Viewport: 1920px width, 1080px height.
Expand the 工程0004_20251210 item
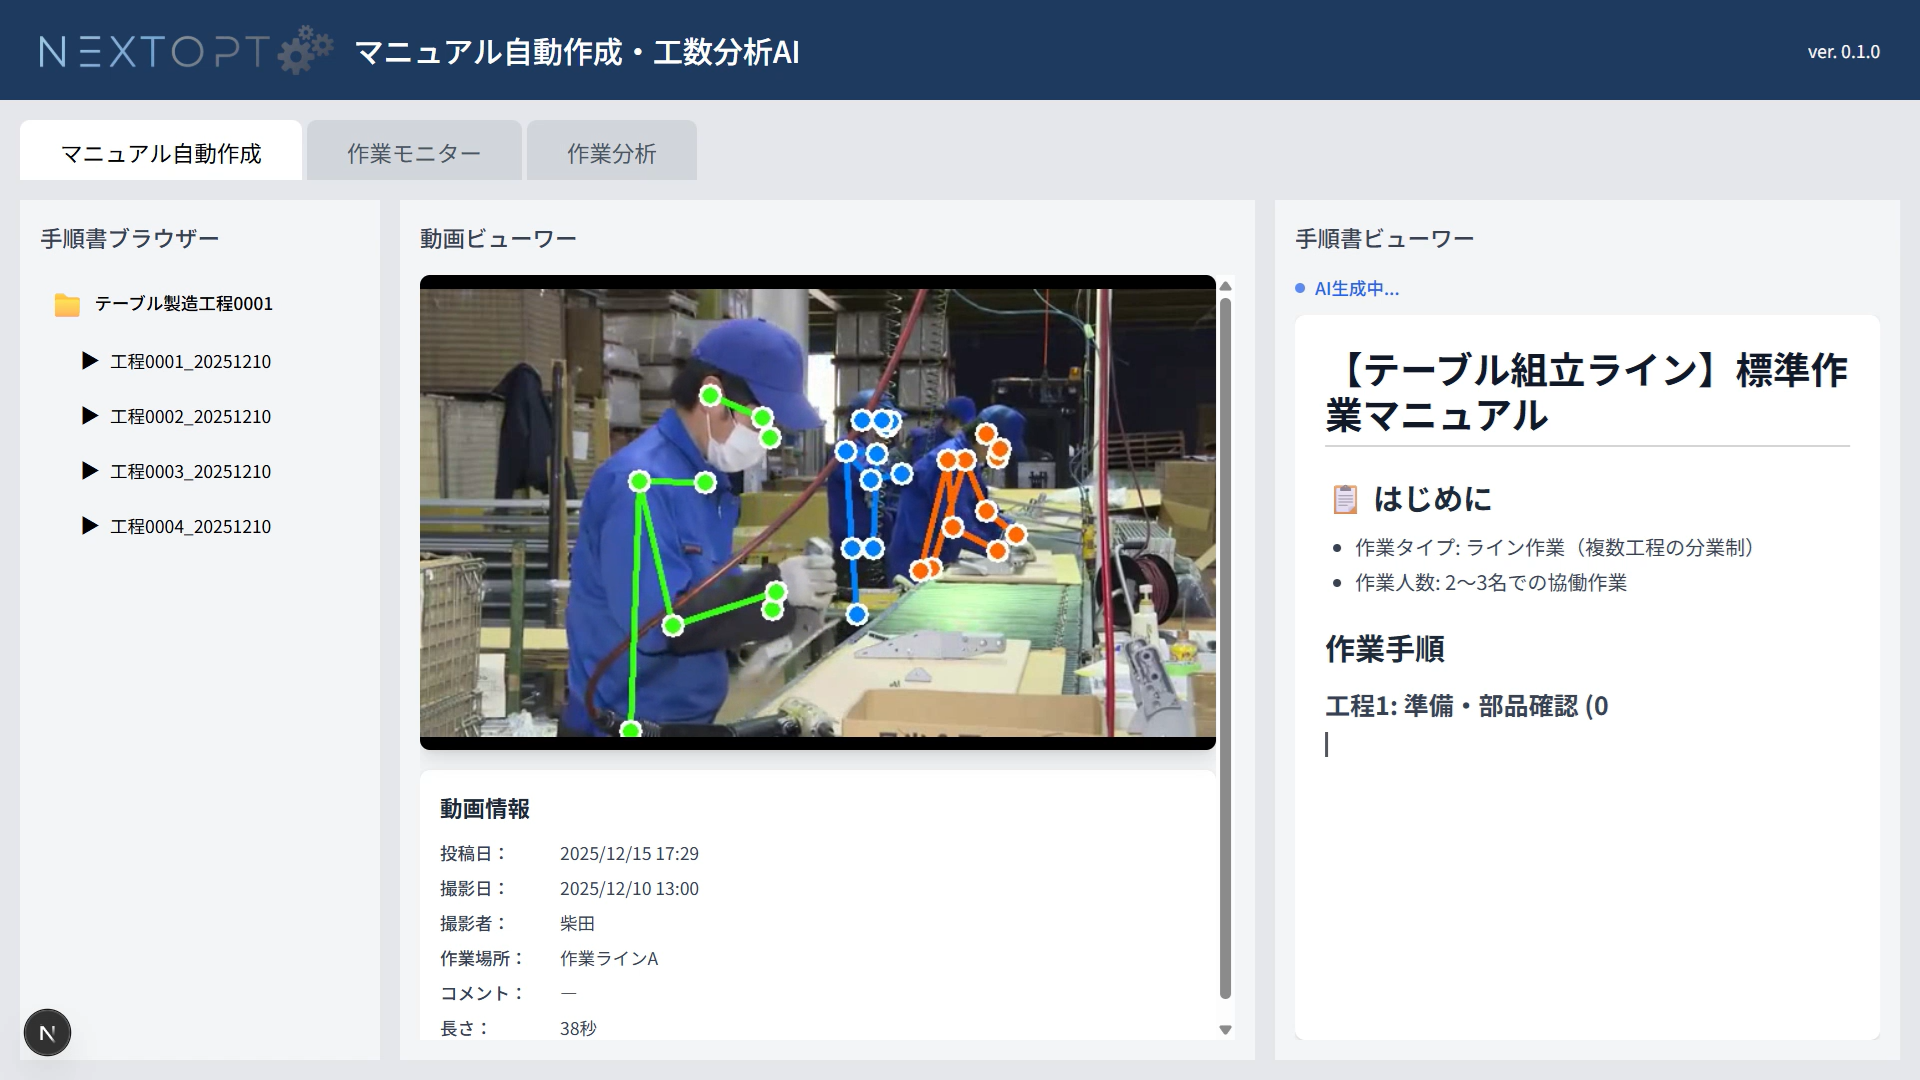tap(89, 526)
